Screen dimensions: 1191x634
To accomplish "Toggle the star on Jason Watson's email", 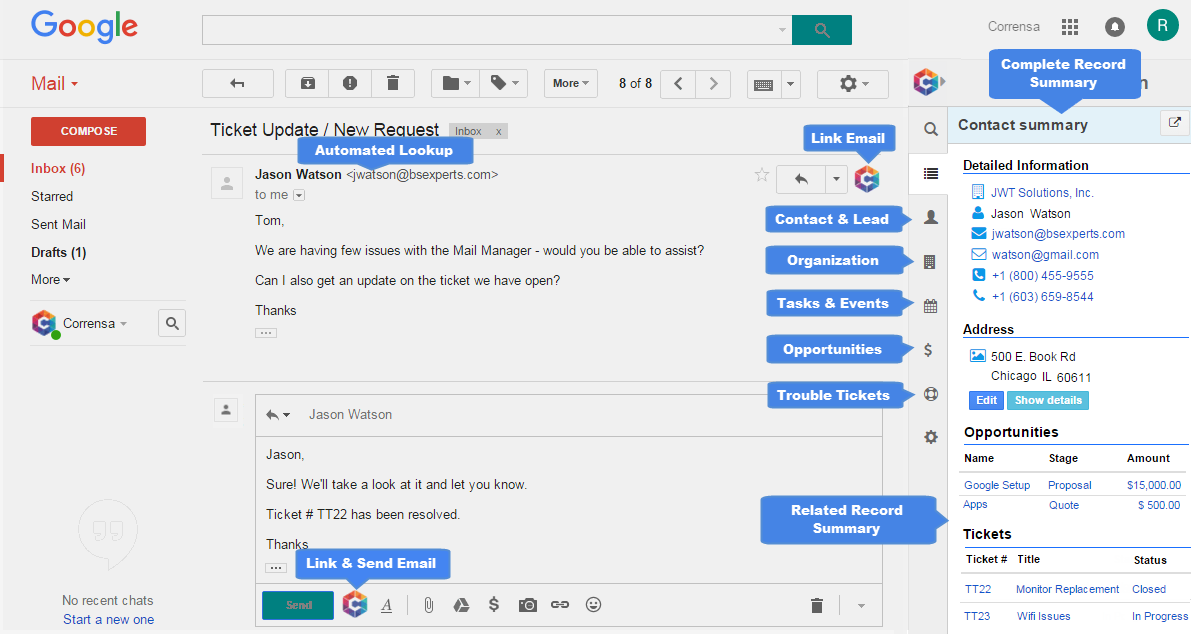I will [x=762, y=176].
